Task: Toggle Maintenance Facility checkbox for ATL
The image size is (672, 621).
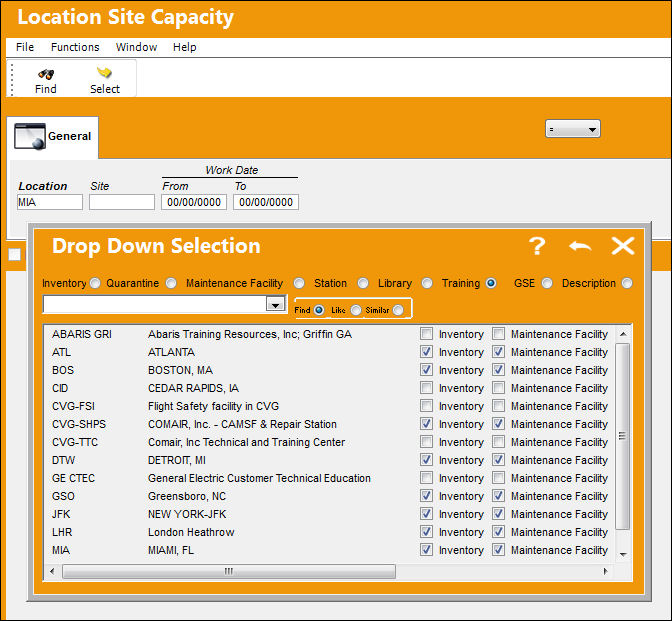Action: coord(498,351)
